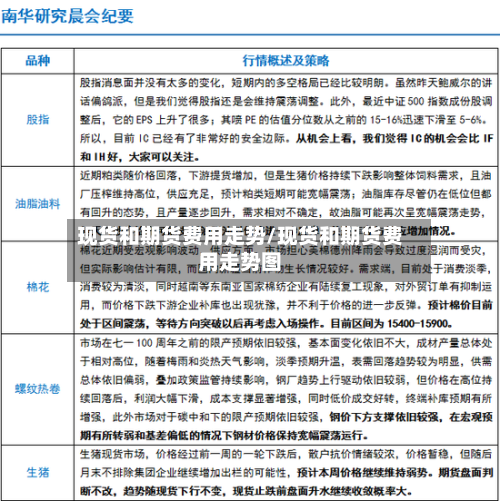Click the 棉花 row label
Image resolution: width=500 pixels, height=501 pixels.
tap(38, 287)
